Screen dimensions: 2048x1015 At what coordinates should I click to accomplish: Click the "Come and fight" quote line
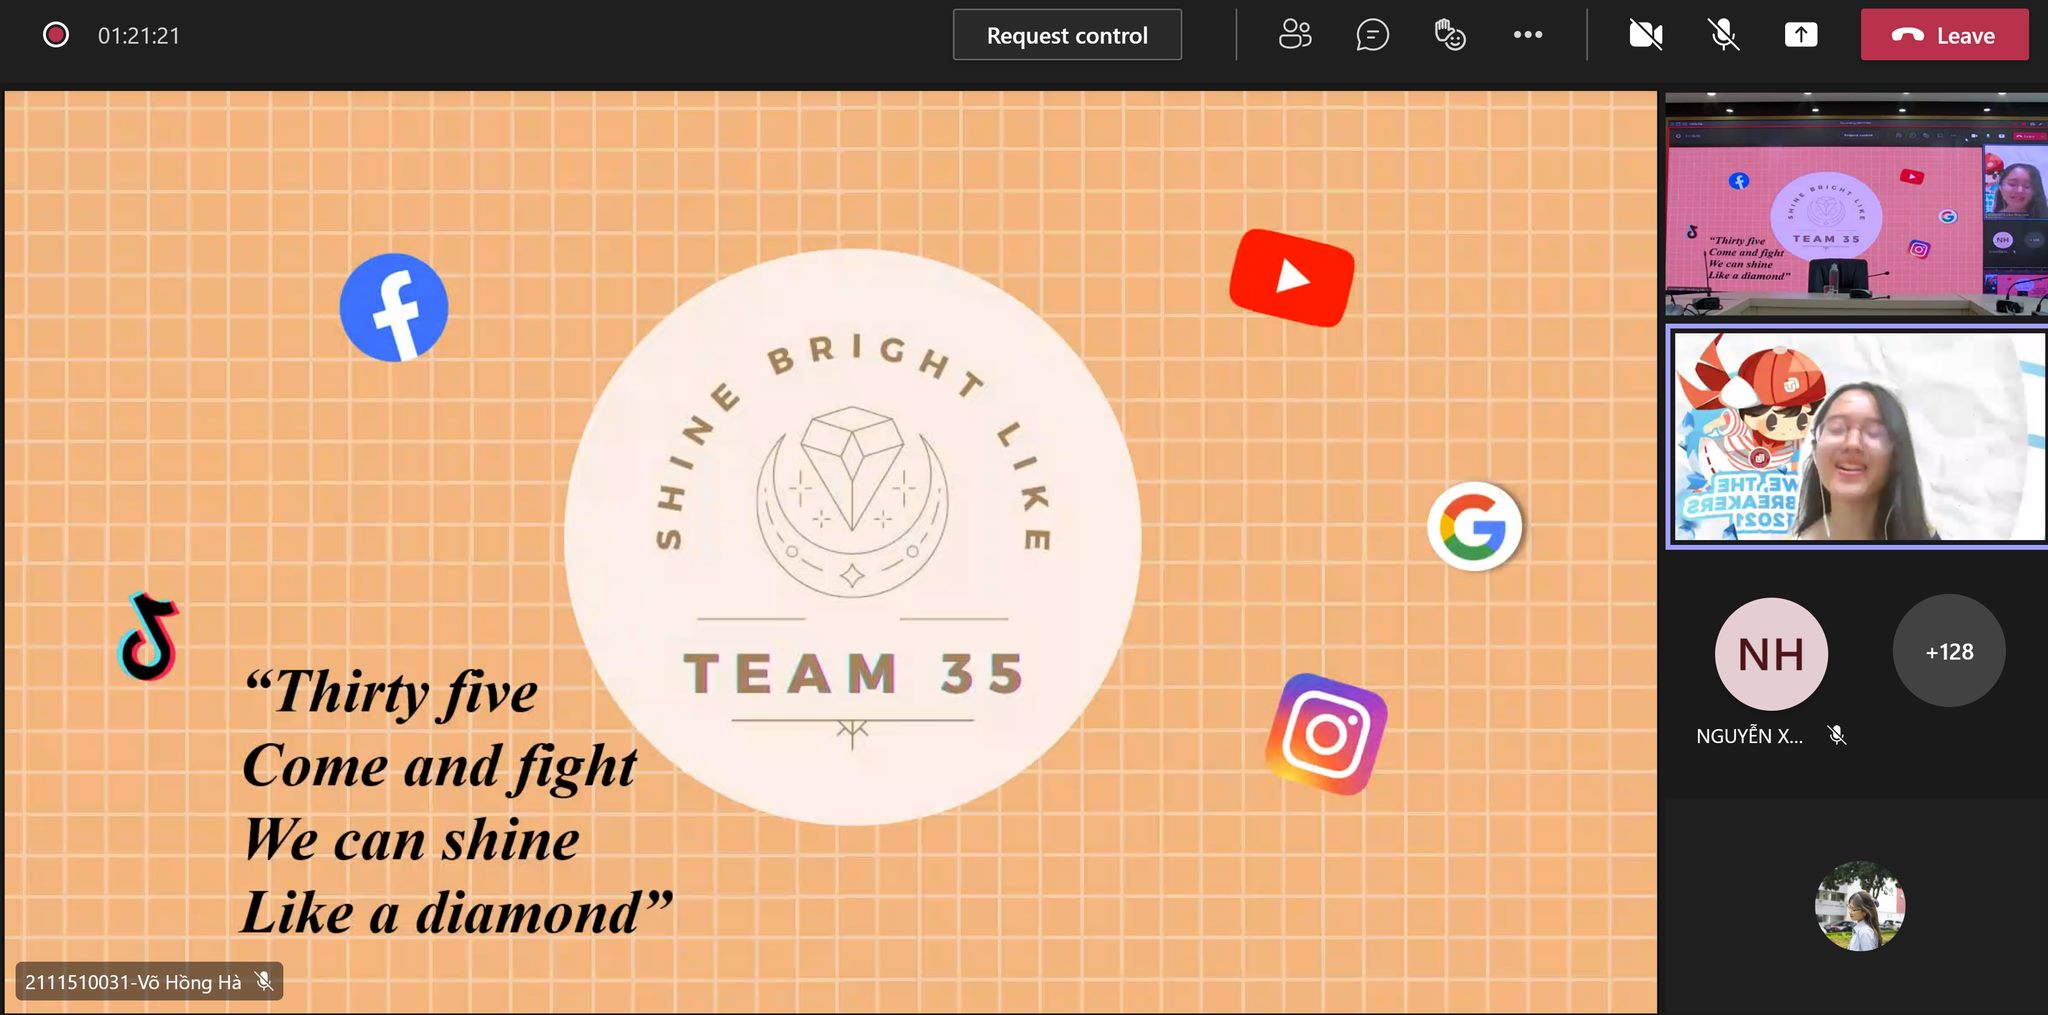pos(440,767)
